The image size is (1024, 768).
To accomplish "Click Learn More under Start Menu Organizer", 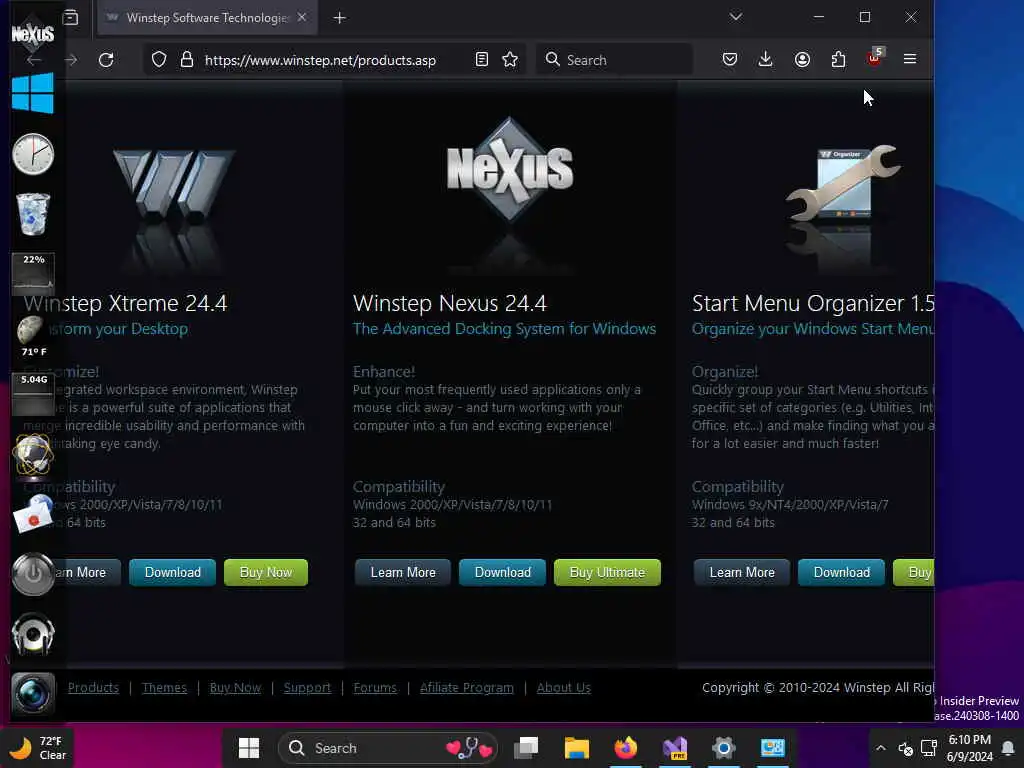I will pyautogui.click(x=742, y=572).
